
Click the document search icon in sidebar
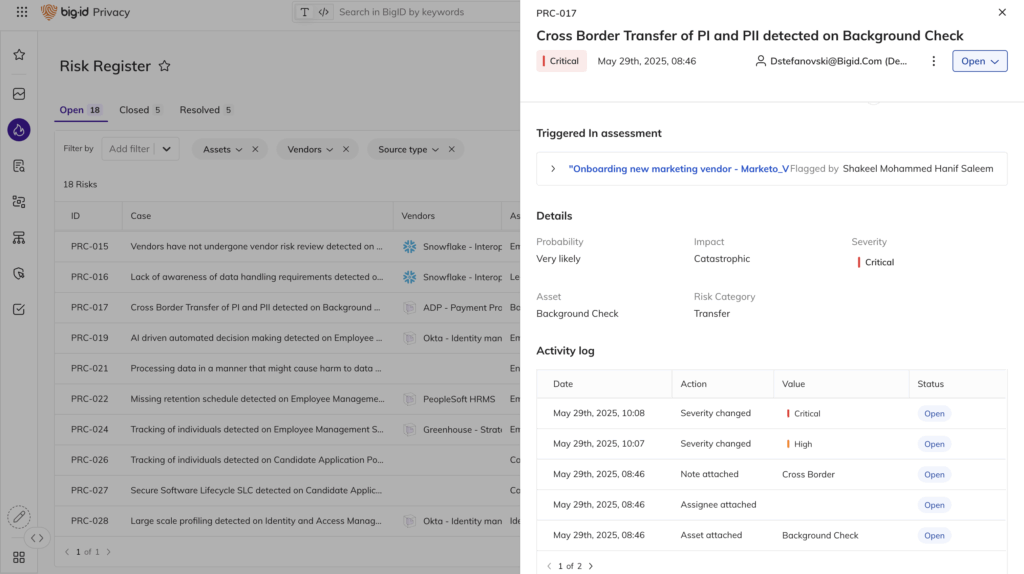pos(19,166)
